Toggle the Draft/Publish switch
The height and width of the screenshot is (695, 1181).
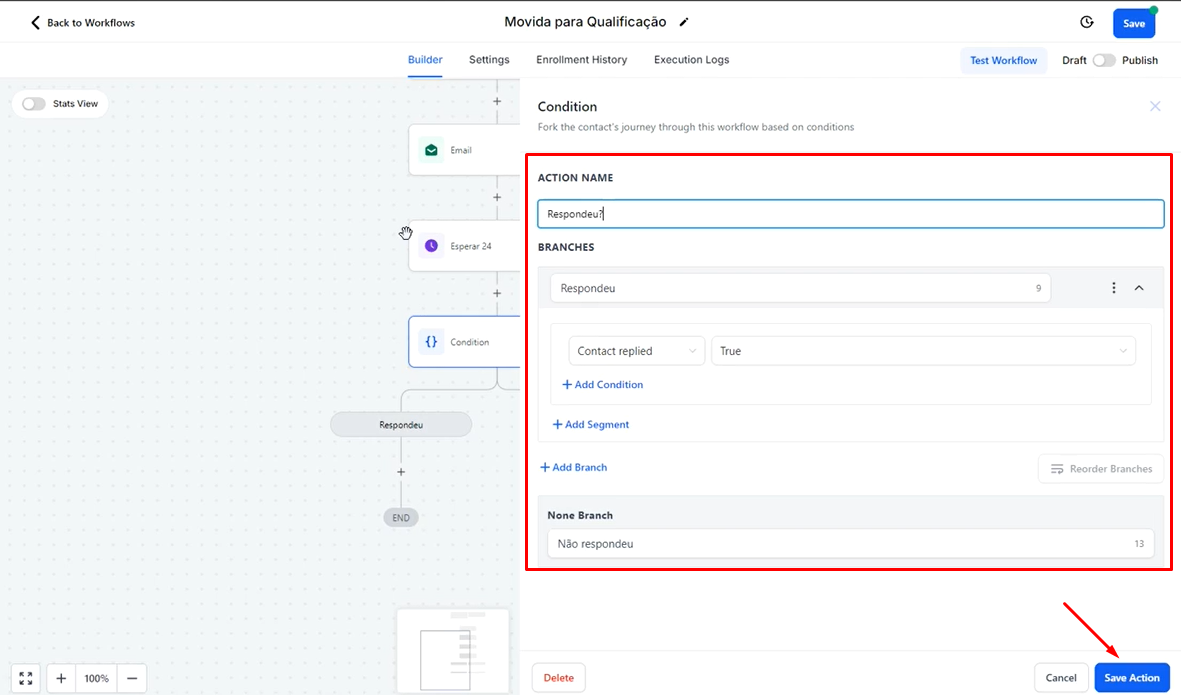point(1103,60)
